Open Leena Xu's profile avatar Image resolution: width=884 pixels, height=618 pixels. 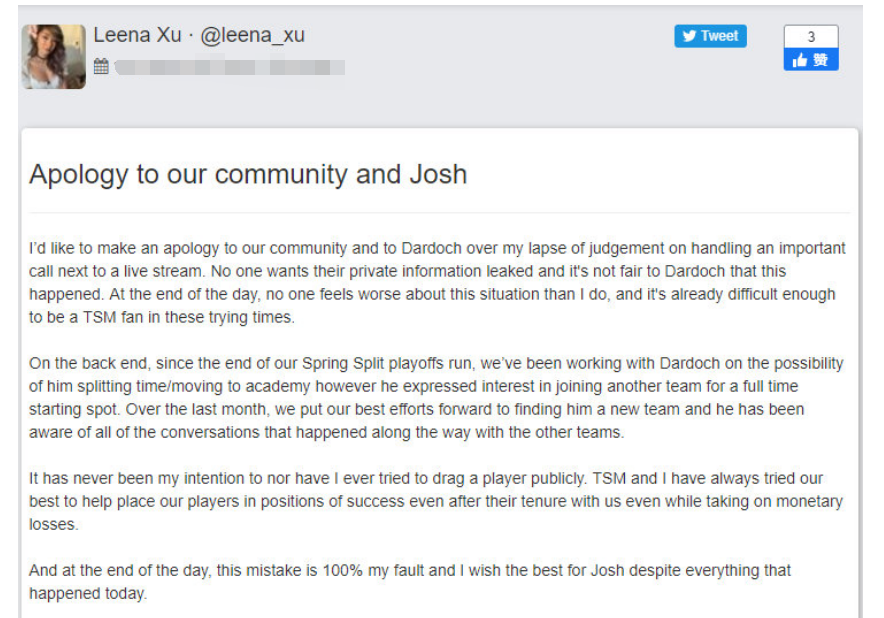point(54,56)
